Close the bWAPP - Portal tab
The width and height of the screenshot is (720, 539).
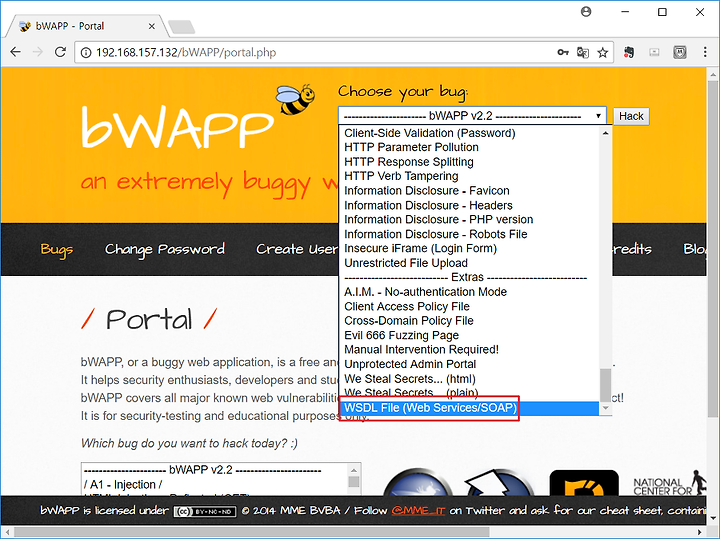(x=152, y=27)
